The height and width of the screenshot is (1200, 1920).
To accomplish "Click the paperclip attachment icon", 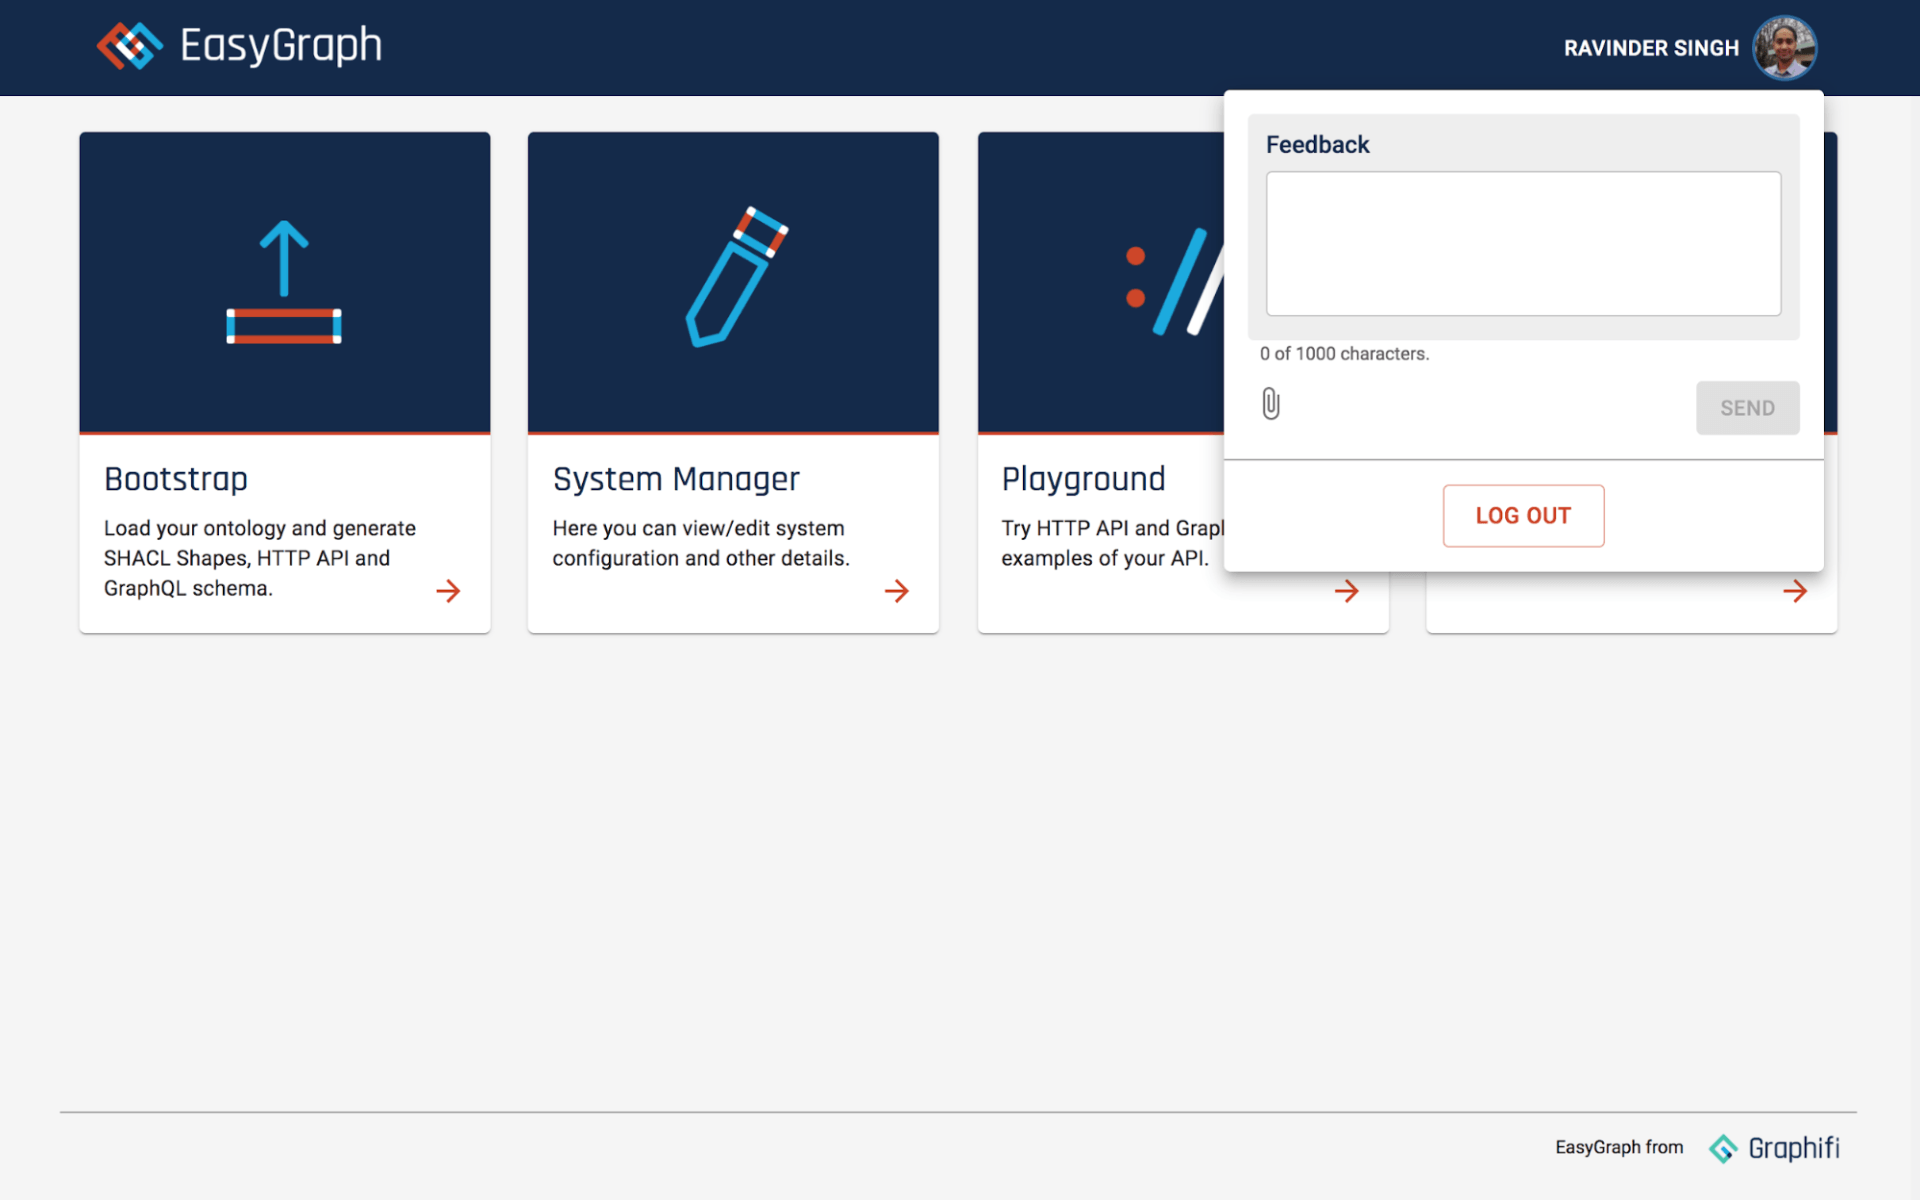I will coord(1270,404).
